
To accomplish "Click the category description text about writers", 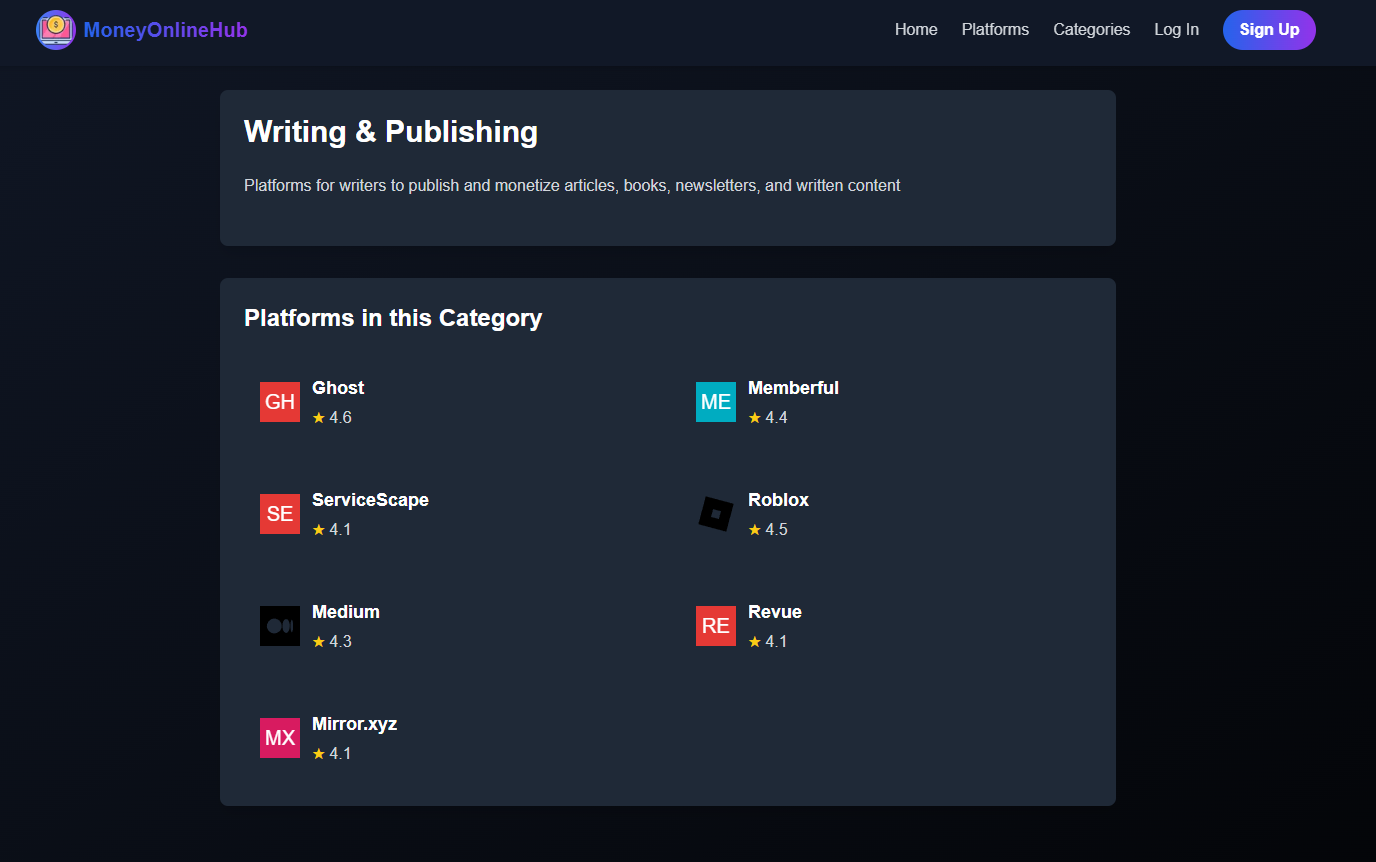I will coord(572,186).
